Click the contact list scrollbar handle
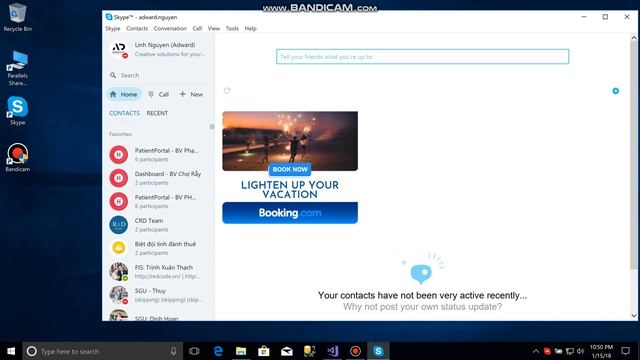The image size is (640, 360). (x=212, y=127)
